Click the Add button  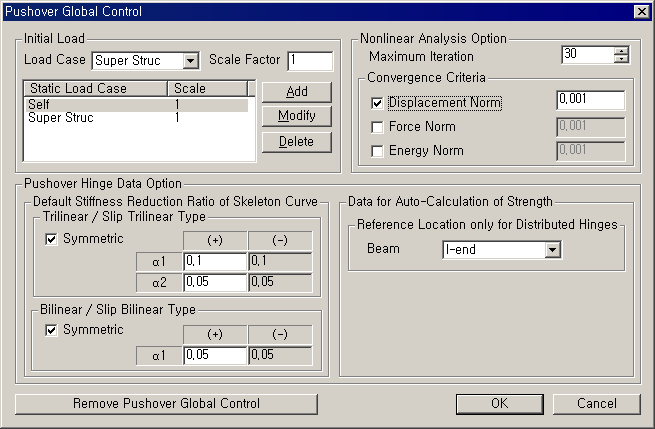(296, 92)
